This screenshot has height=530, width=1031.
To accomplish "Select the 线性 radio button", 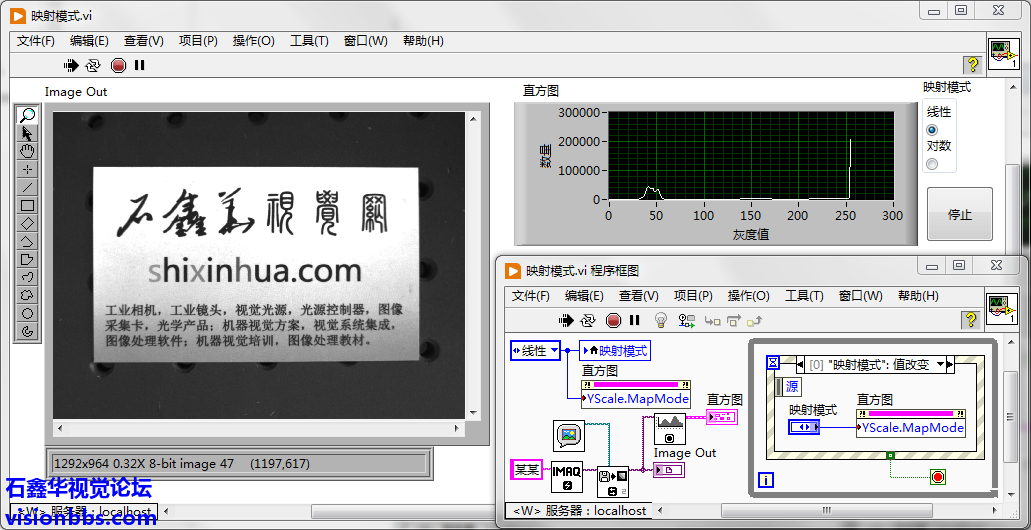I will pos(932,130).
